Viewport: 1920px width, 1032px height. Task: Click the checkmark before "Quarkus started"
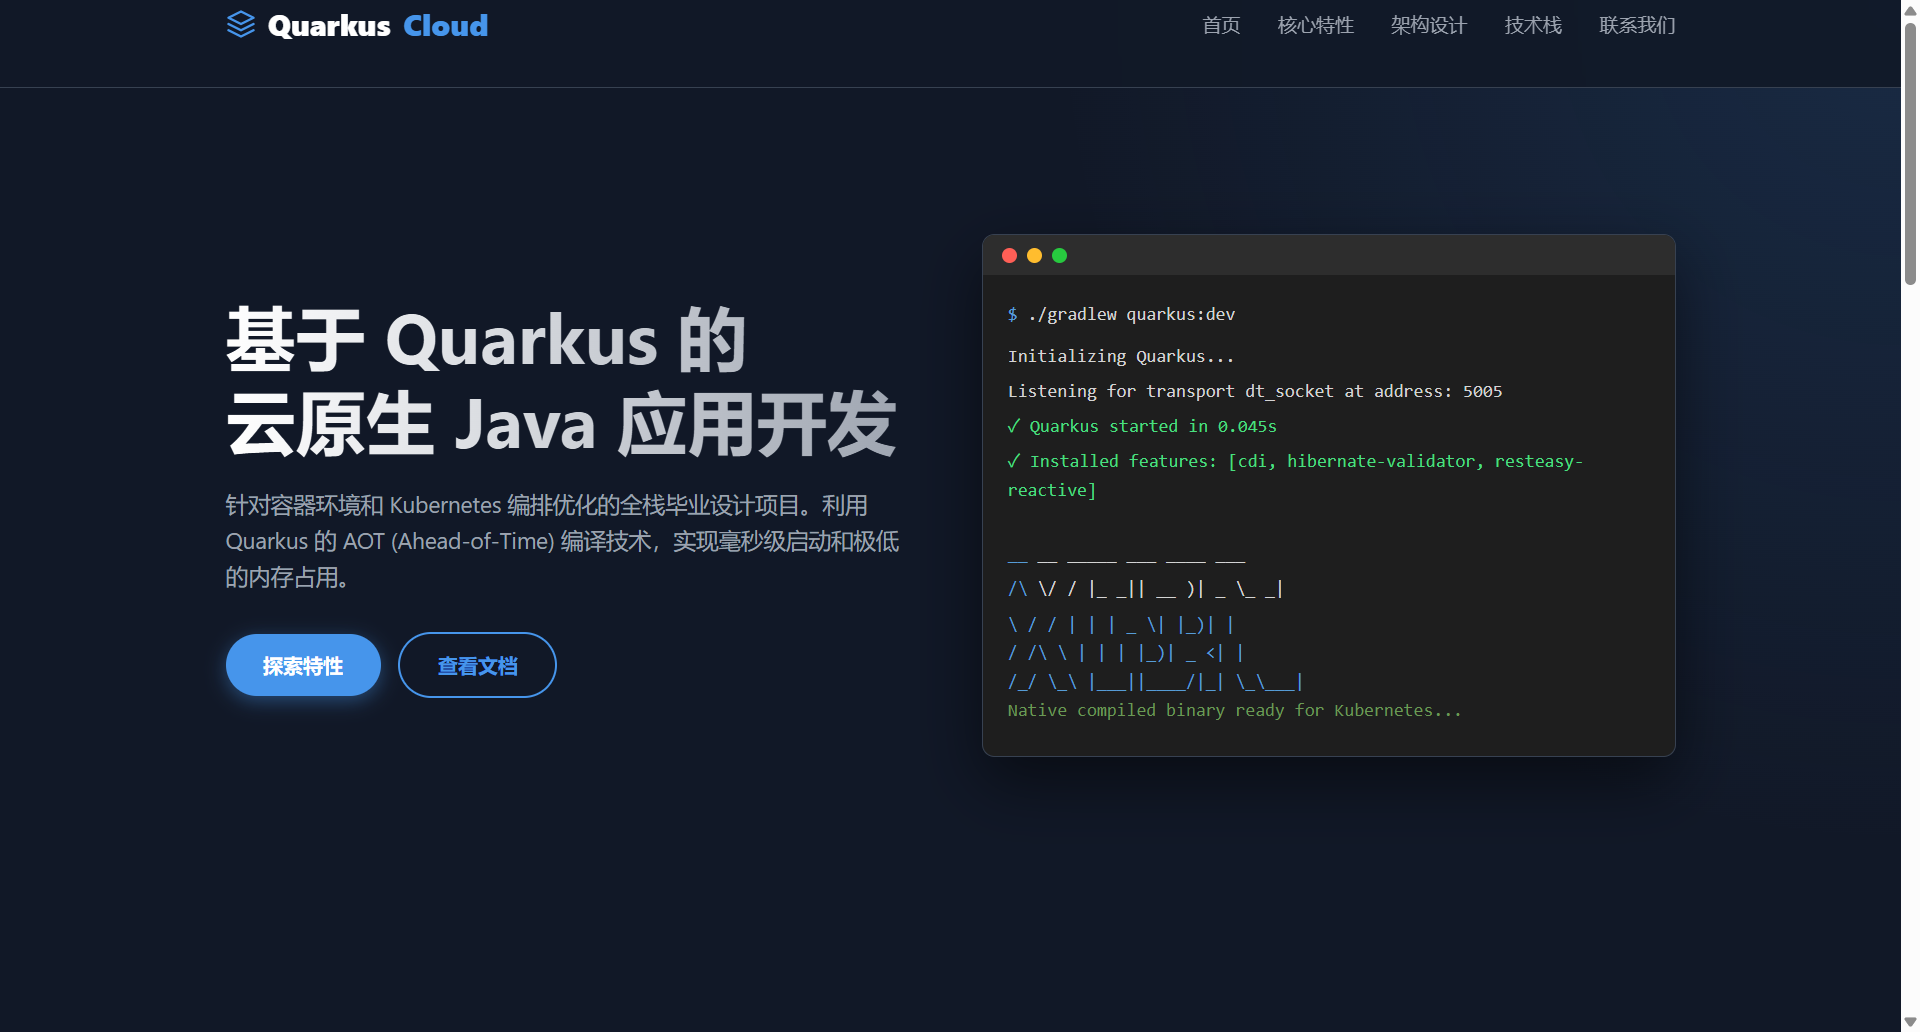pyautogui.click(x=1014, y=426)
